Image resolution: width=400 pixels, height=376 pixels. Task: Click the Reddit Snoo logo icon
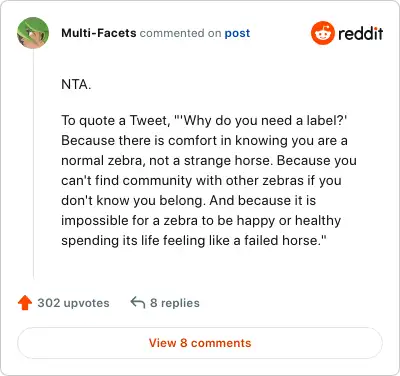[322, 33]
